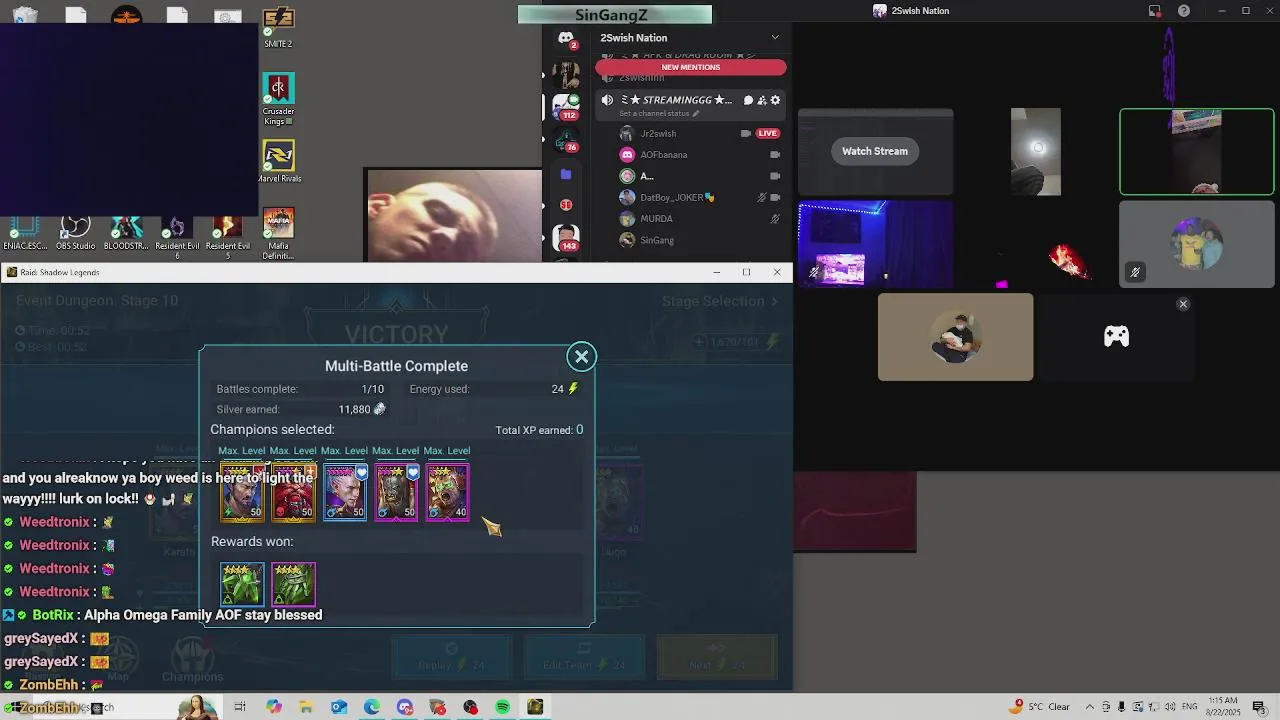The width and height of the screenshot is (1280, 720).
Task: Open Crusader Kings III desktop shortcut
Action: point(278,100)
